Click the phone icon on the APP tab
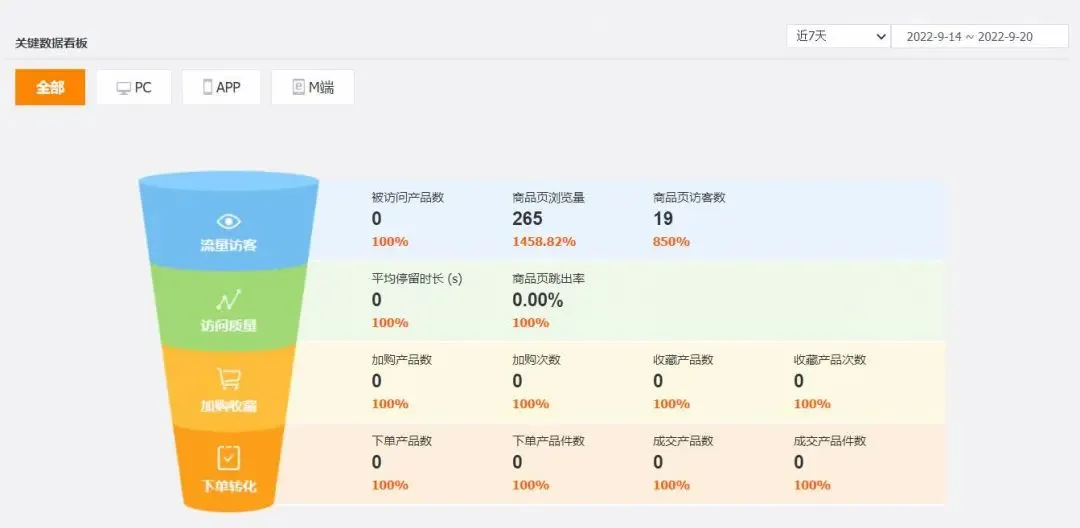 [207, 87]
